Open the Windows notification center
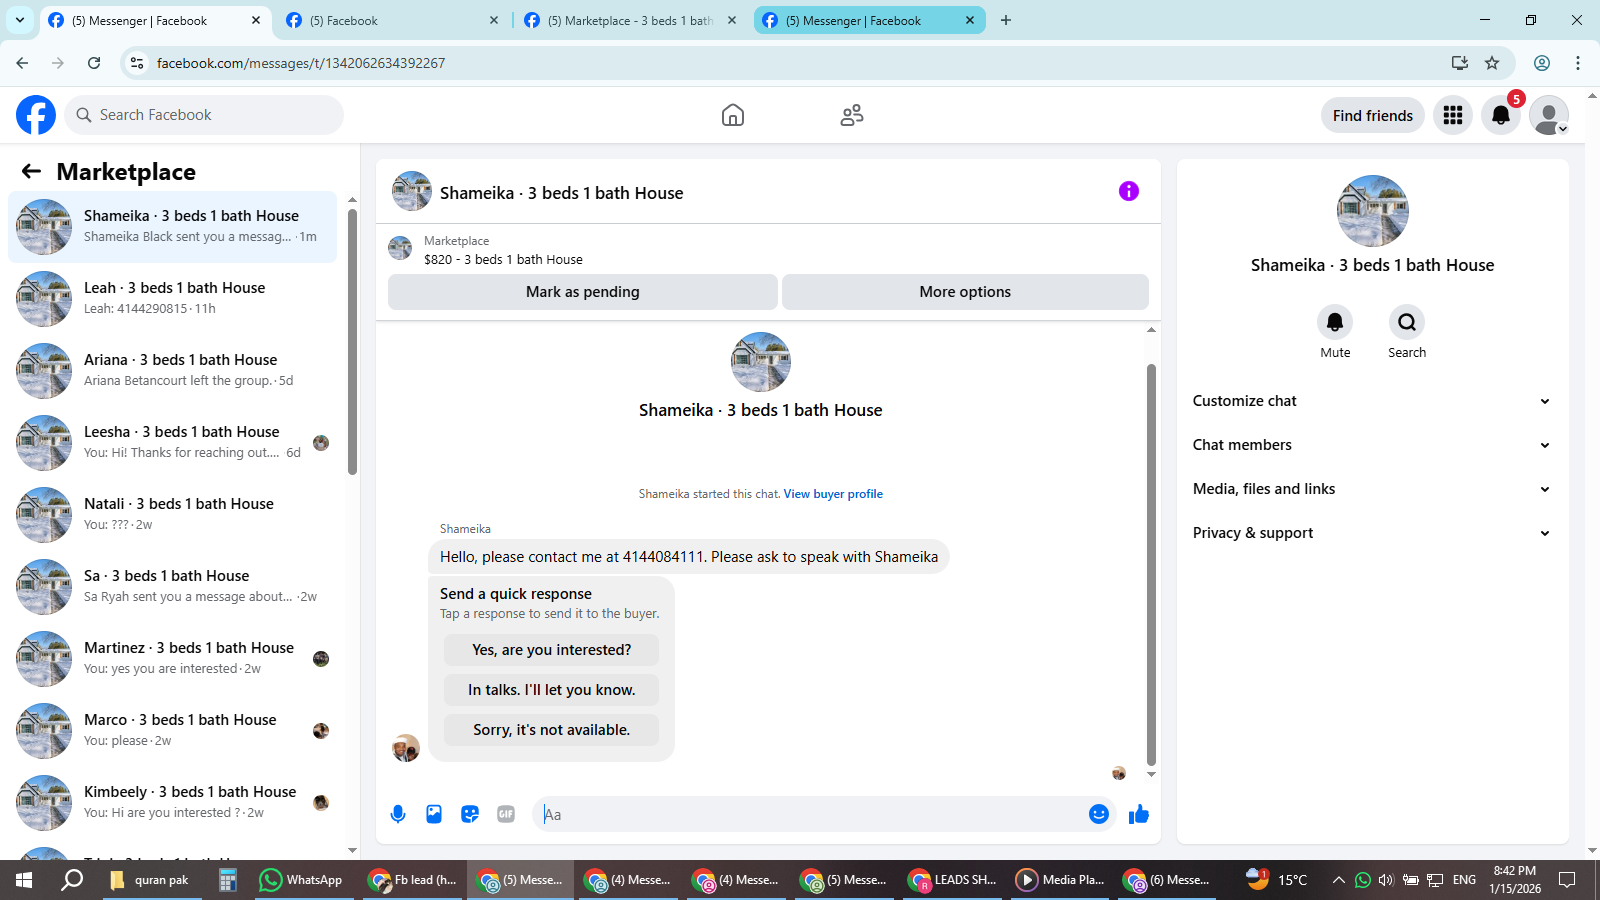Viewport: 1600px width, 900px height. pos(1567,880)
